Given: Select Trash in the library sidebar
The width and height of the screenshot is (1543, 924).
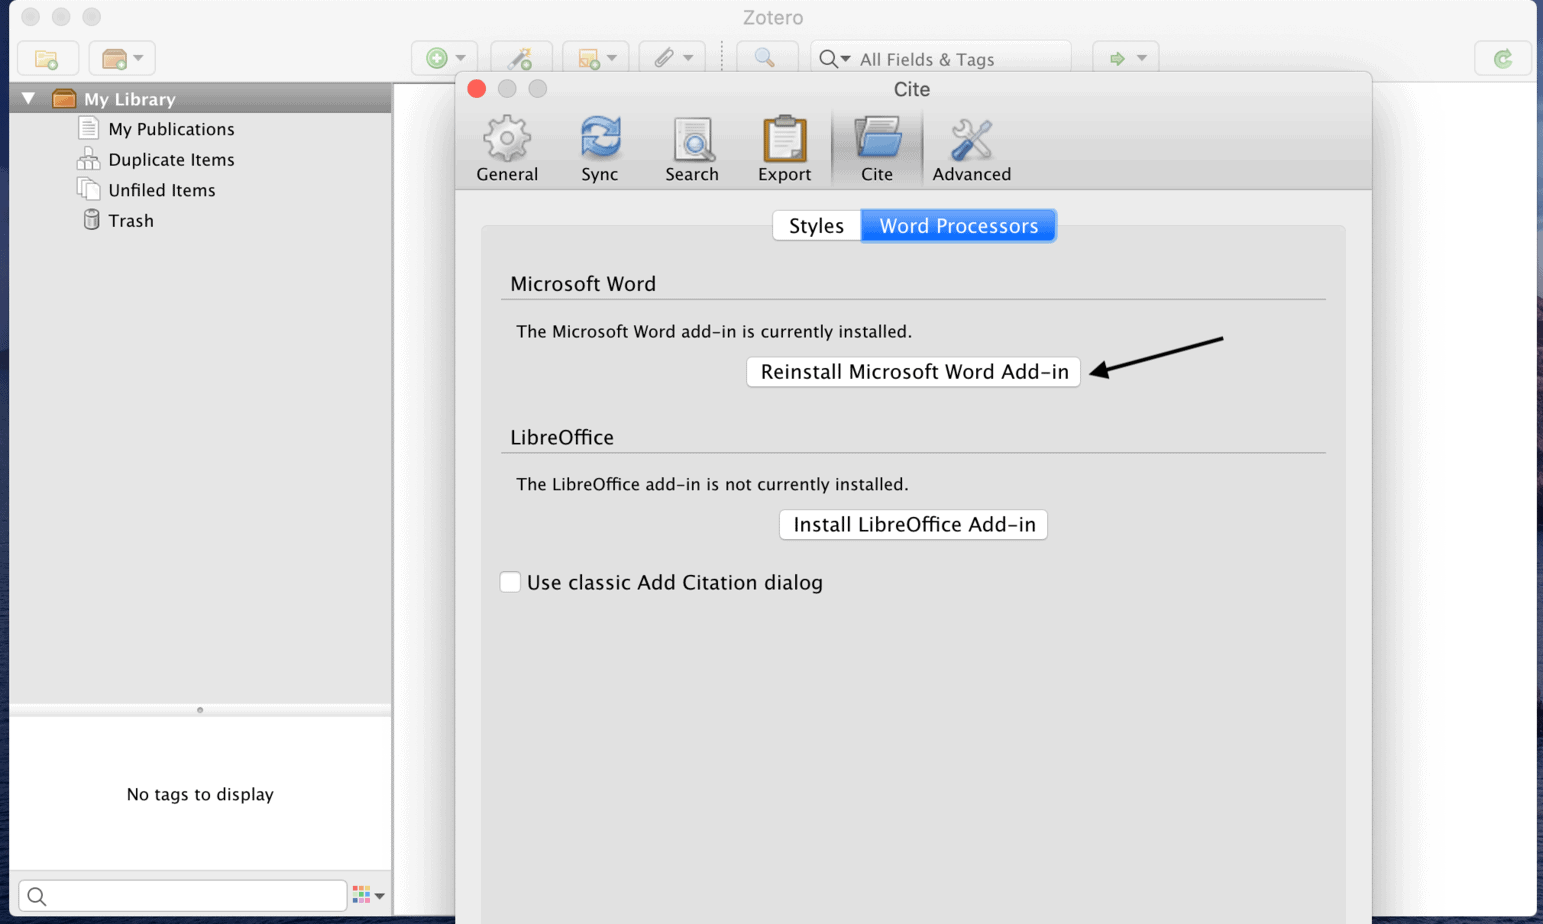Looking at the screenshot, I should pos(128,220).
